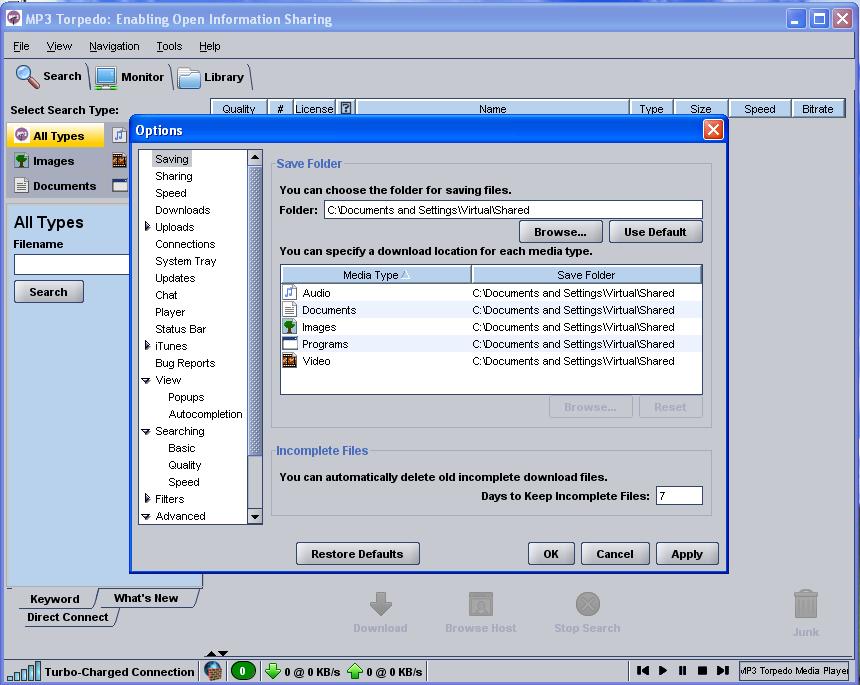
Task: Switch to the Direct Connect tab
Action: [x=67, y=617]
